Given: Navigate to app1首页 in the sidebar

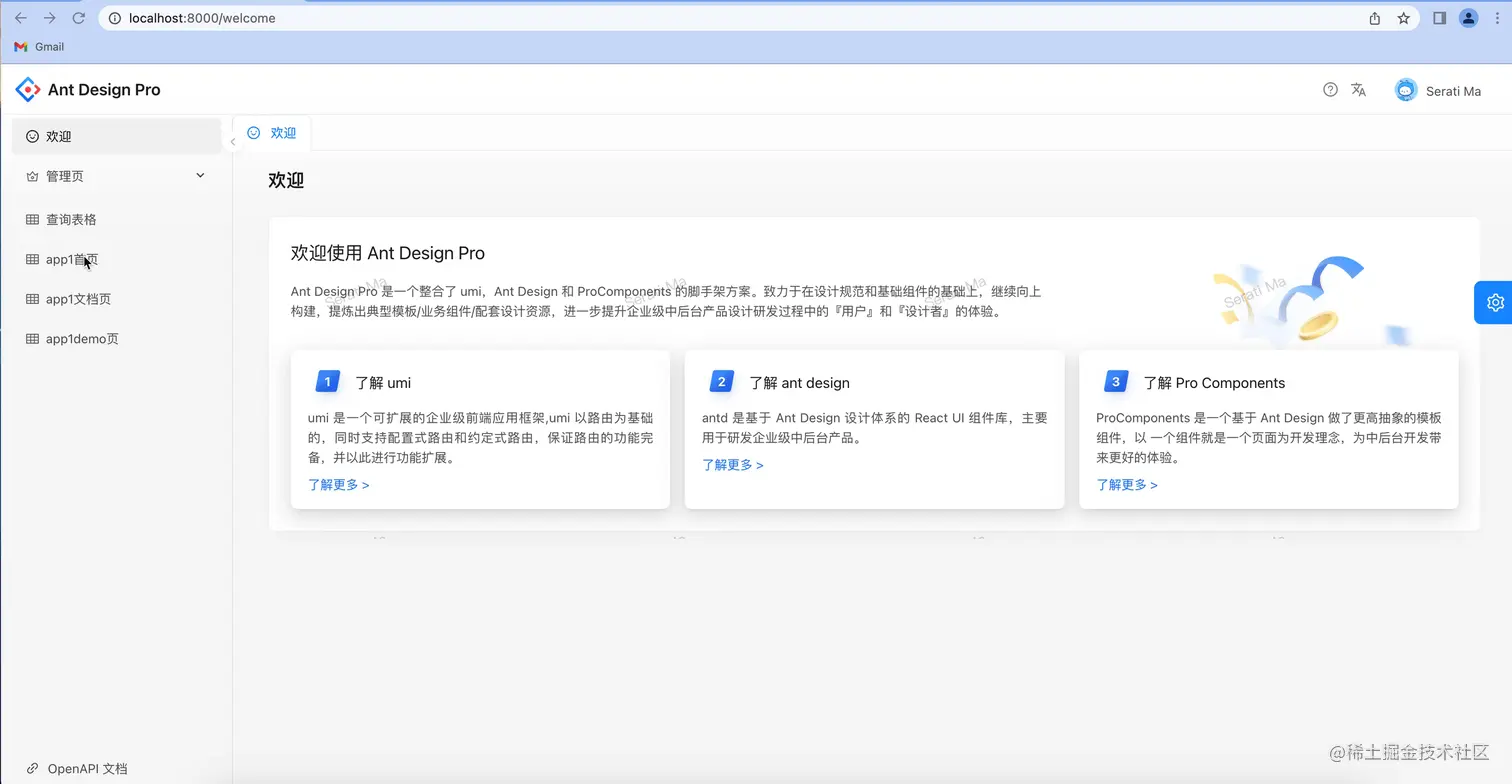Looking at the screenshot, I should pyautogui.click(x=116, y=259).
